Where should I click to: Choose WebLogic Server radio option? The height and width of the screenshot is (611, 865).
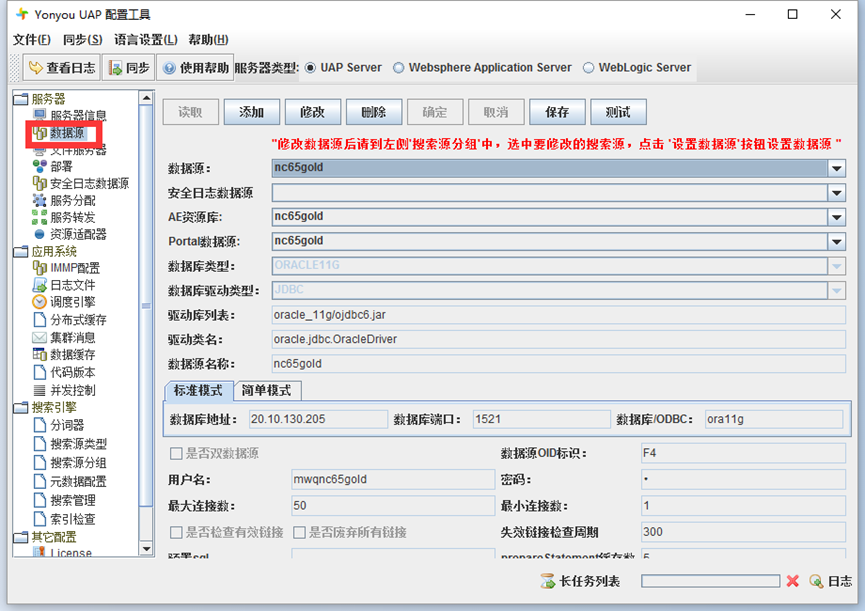click(x=589, y=68)
